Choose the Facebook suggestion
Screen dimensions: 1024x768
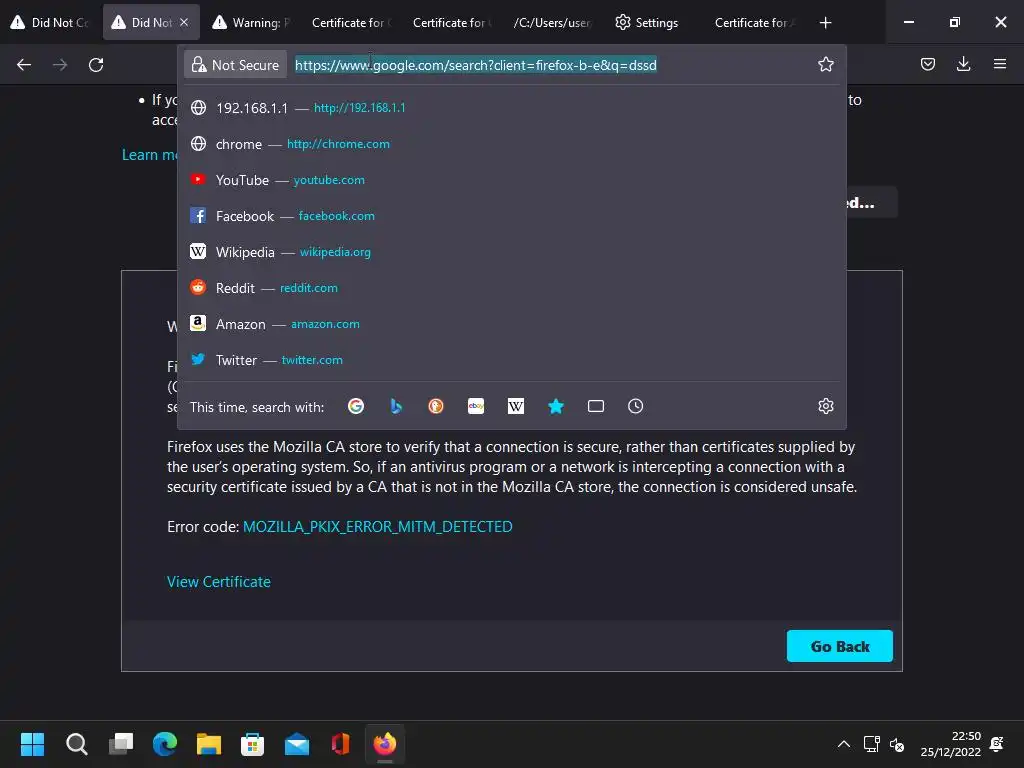(x=511, y=216)
